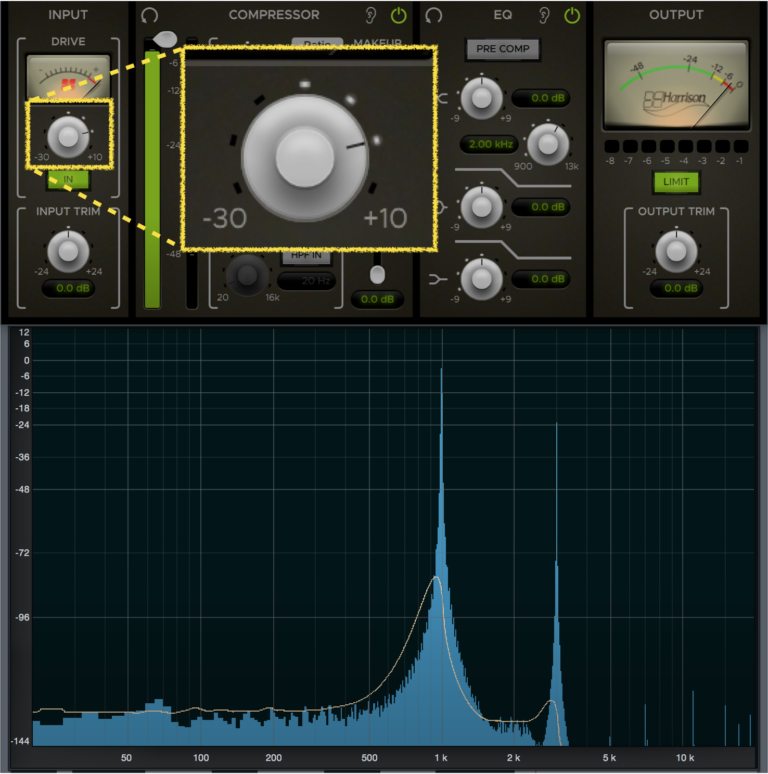Viewport: 768px width, 774px height.
Task: Click the low shelf EQ band icon
Action: 437,280
